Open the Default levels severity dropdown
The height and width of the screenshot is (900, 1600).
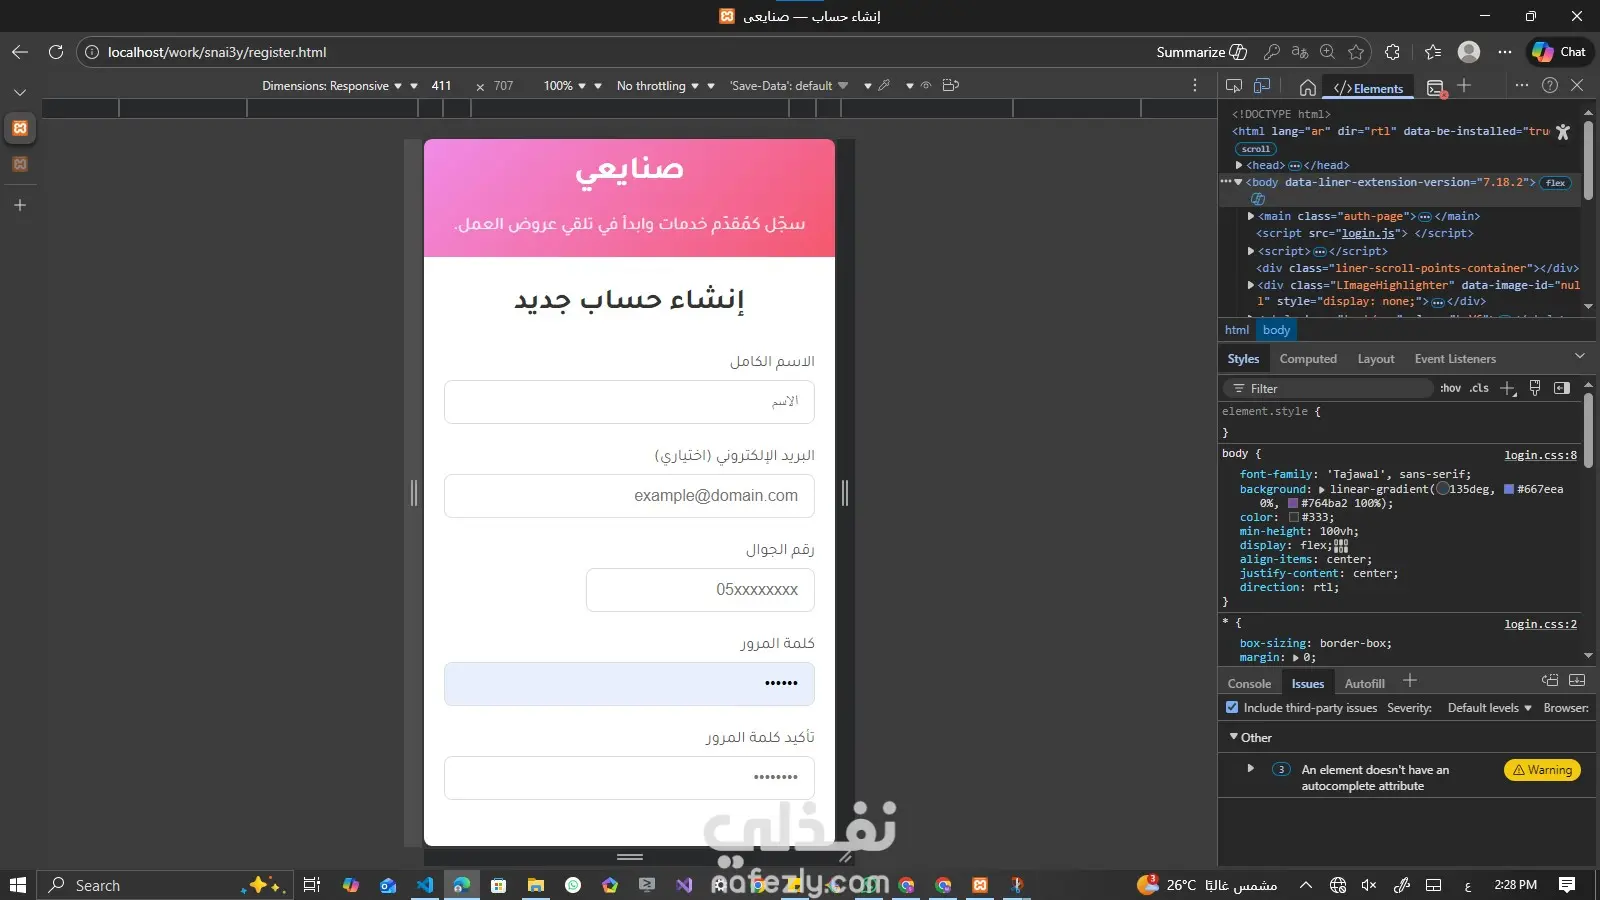click(x=1489, y=708)
